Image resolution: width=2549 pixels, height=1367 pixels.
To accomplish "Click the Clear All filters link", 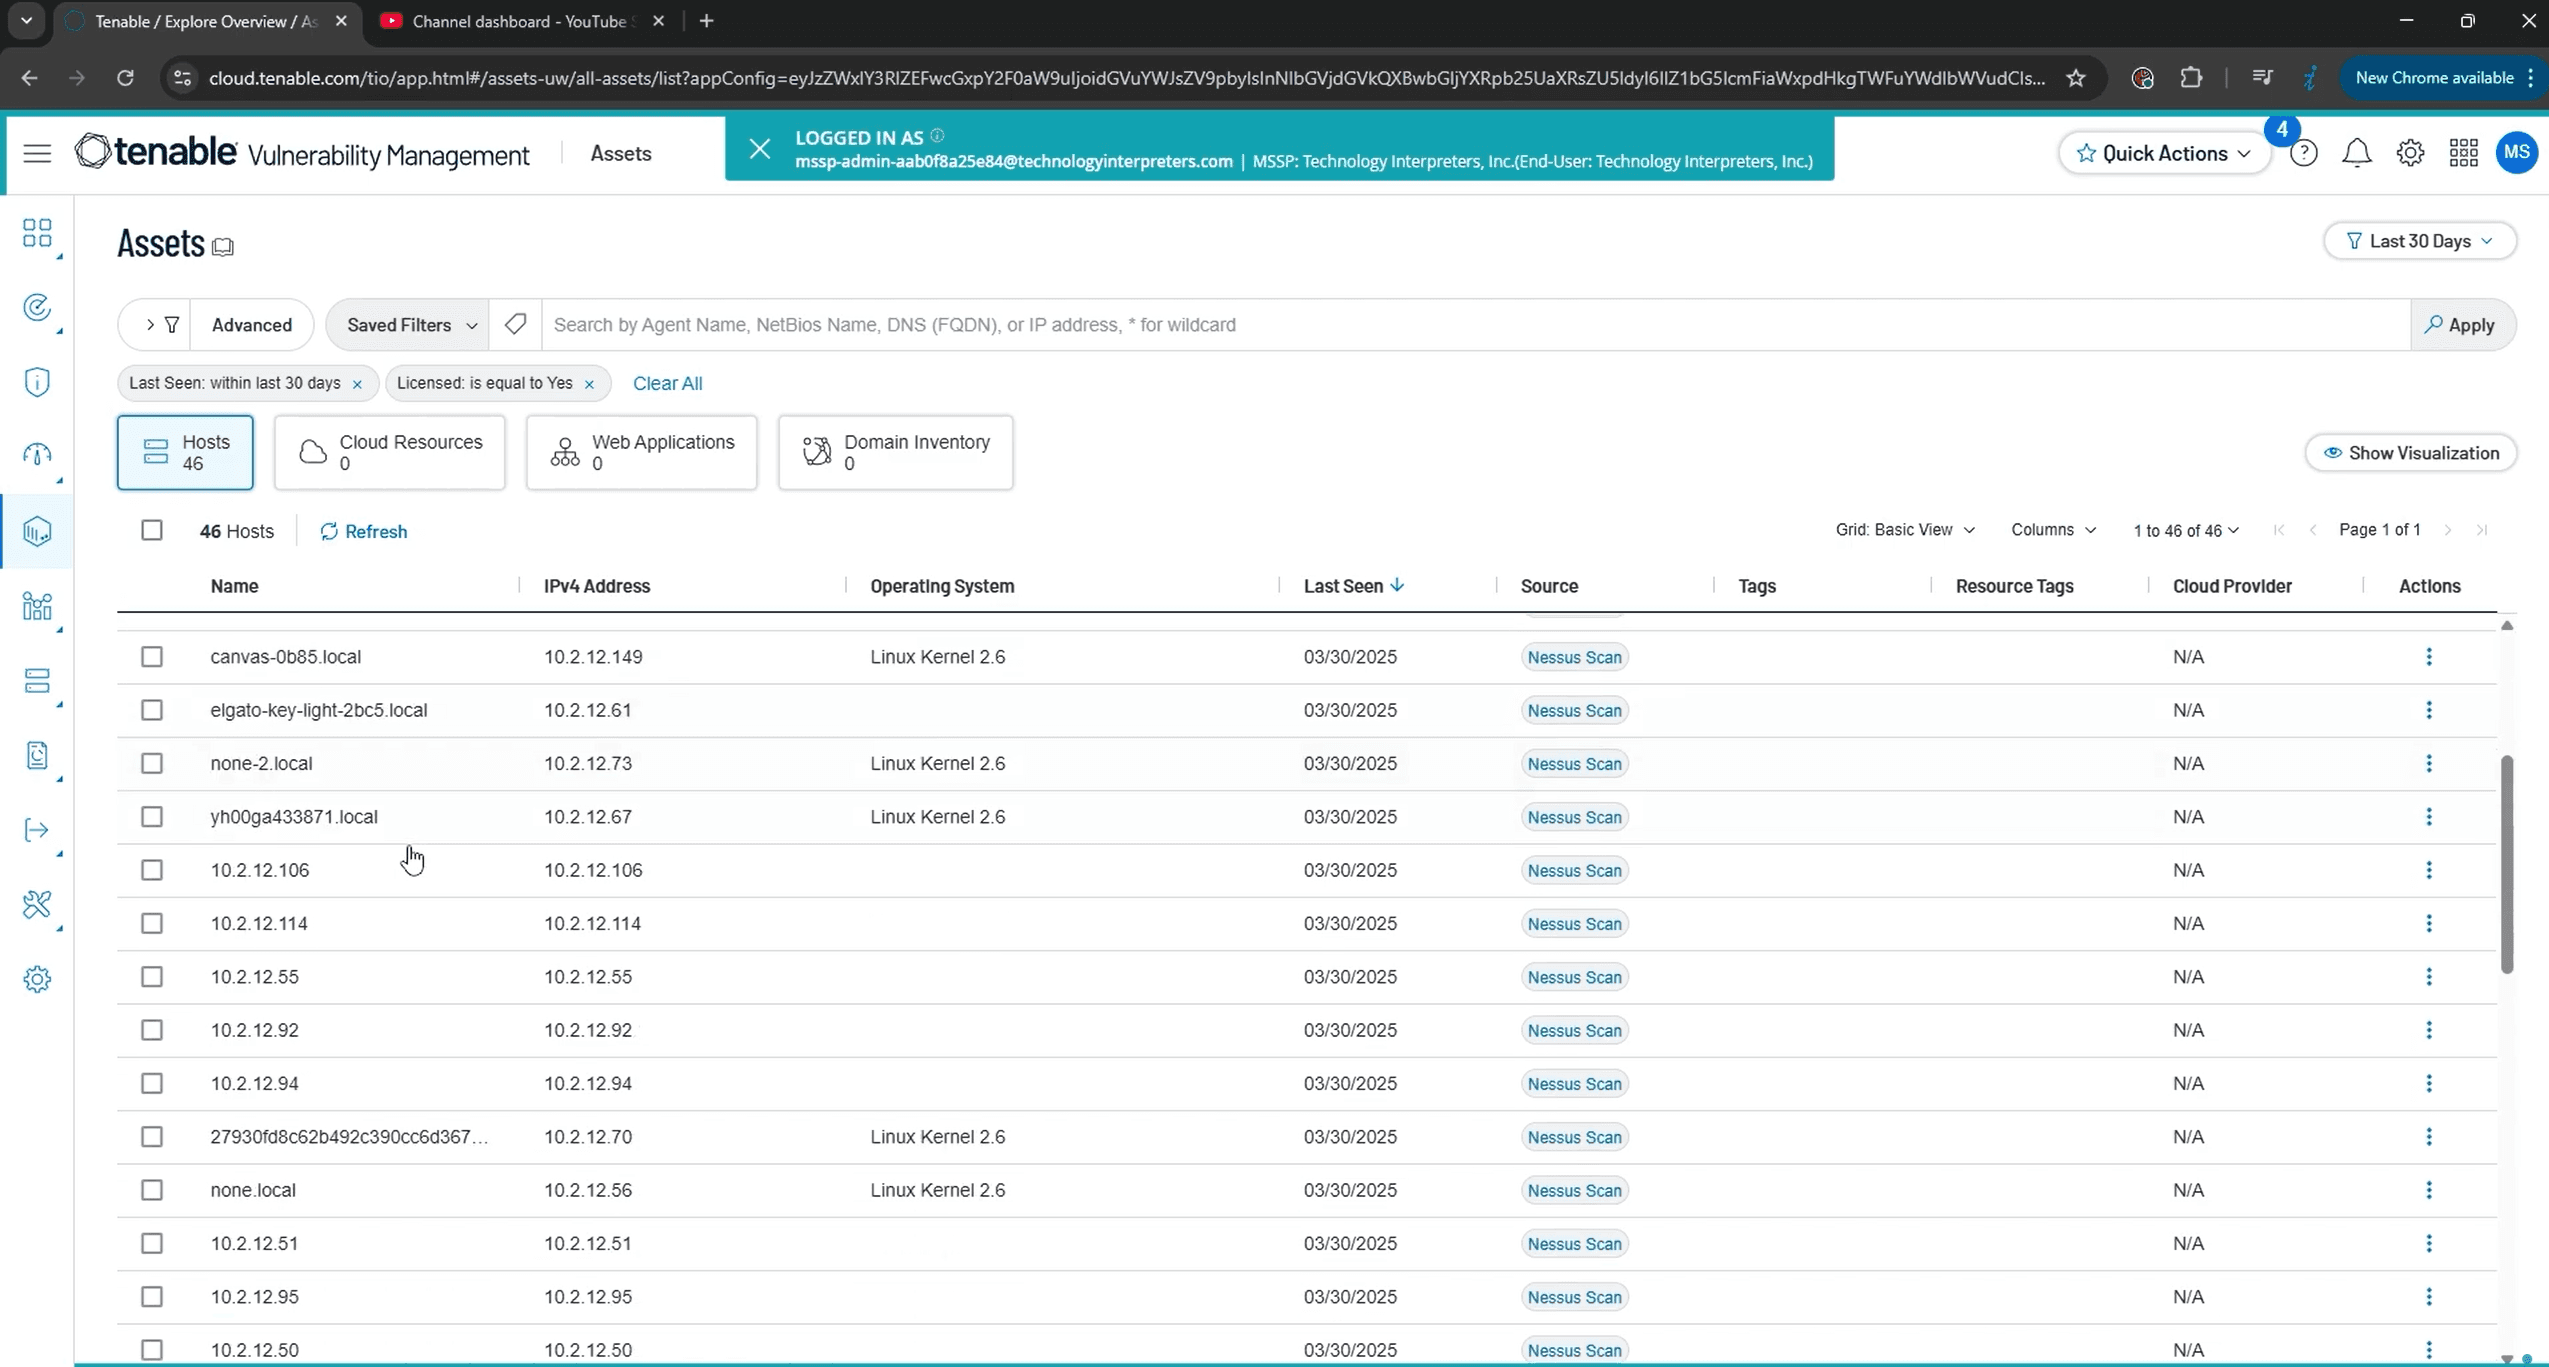I will tap(668, 383).
